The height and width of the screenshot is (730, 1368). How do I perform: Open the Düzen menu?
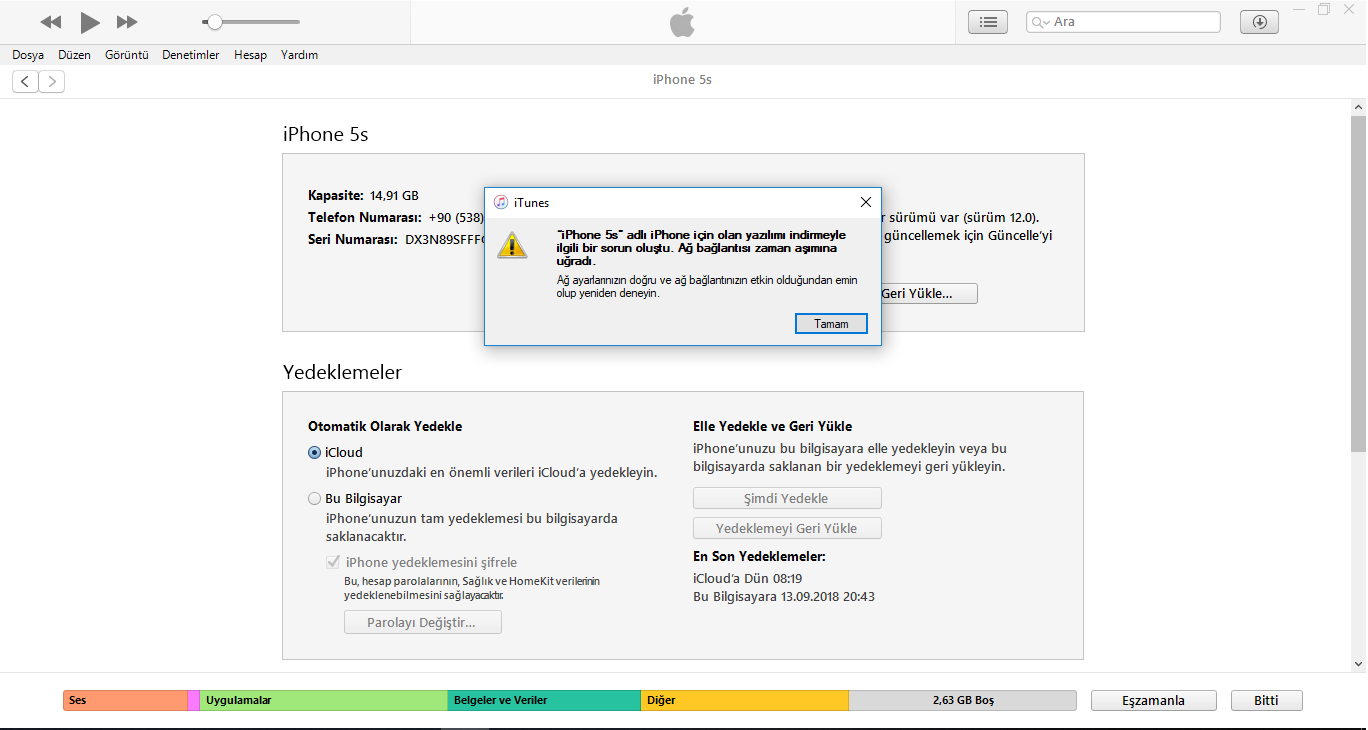[74, 55]
